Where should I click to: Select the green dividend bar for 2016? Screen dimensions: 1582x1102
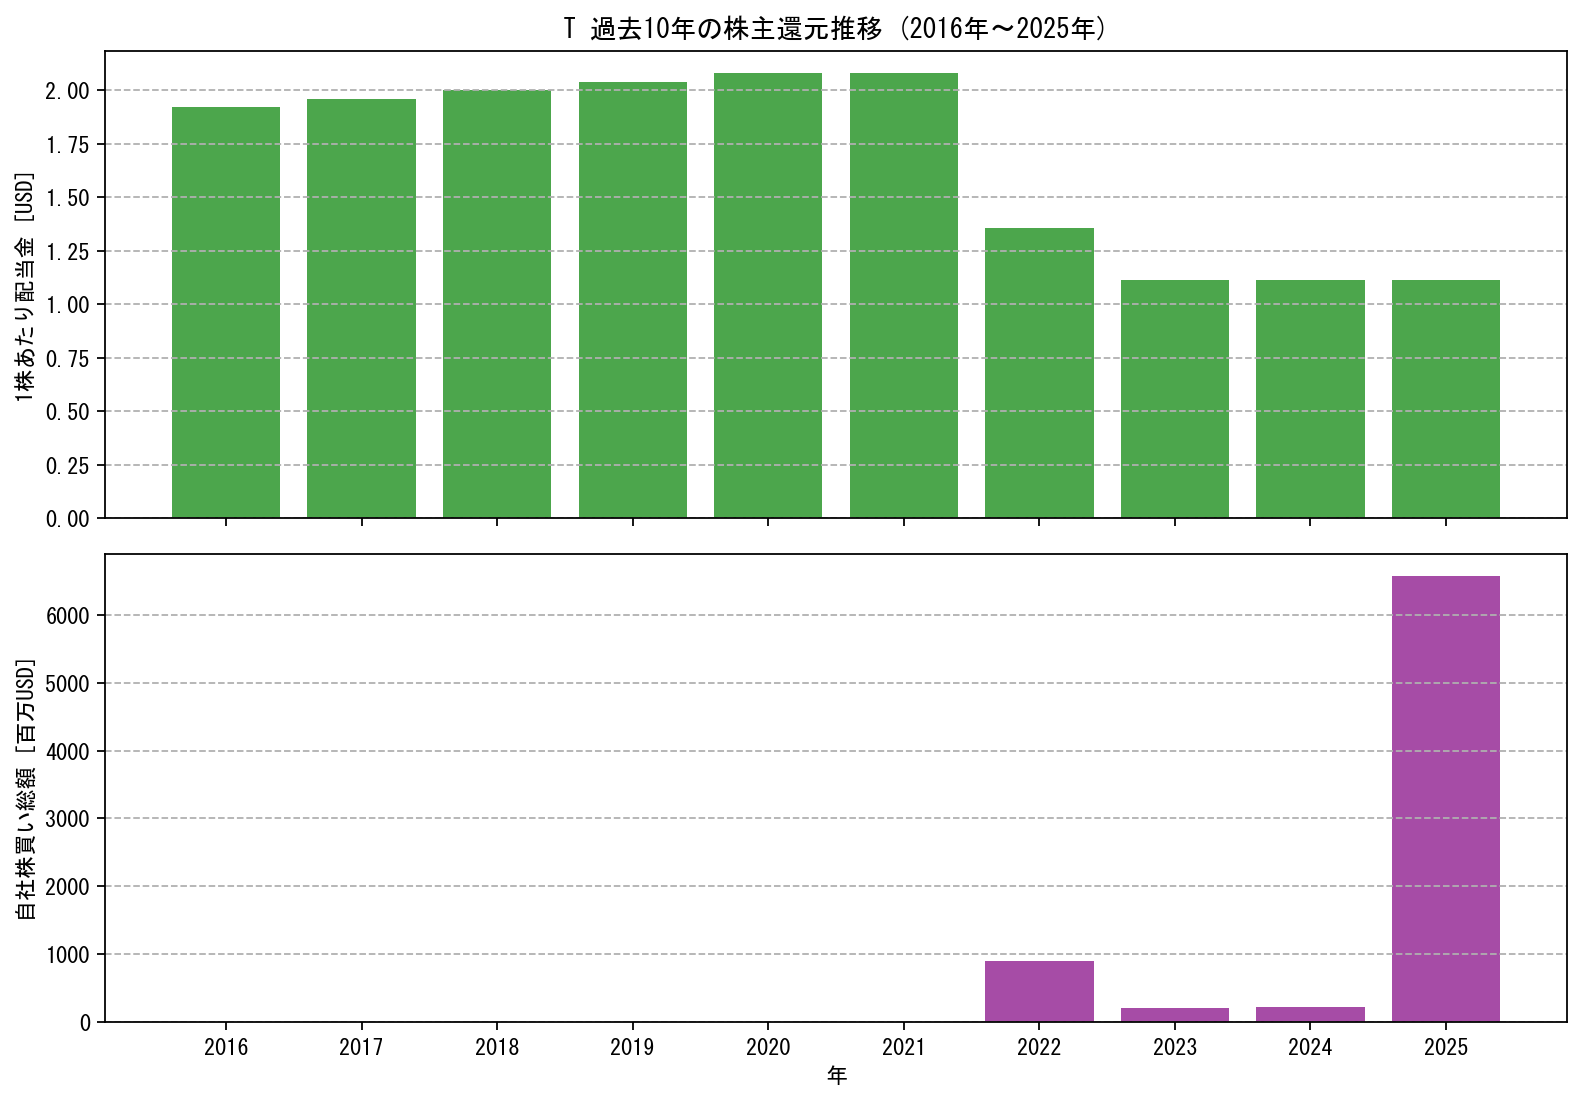[x=226, y=312]
